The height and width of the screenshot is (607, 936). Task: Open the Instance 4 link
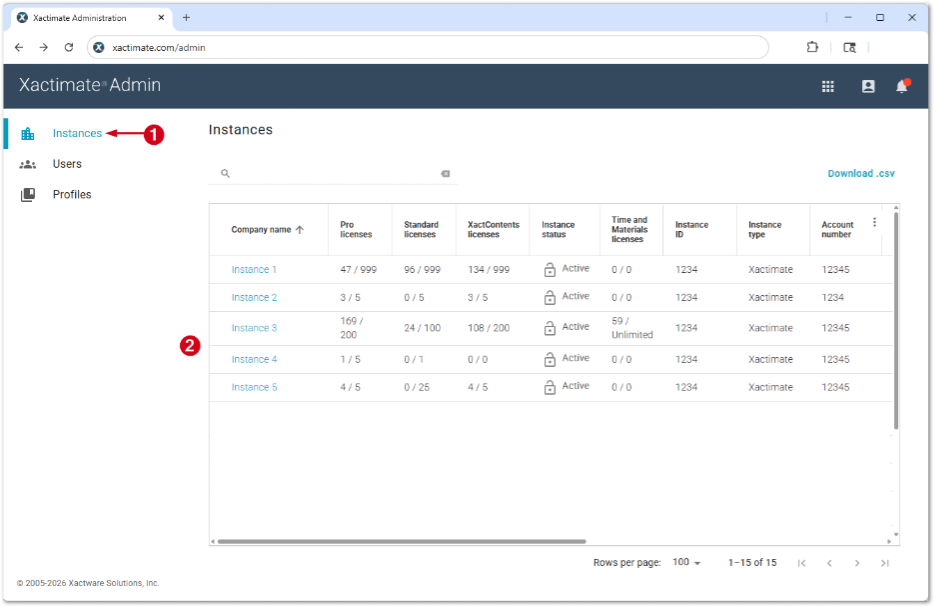click(x=254, y=359)
